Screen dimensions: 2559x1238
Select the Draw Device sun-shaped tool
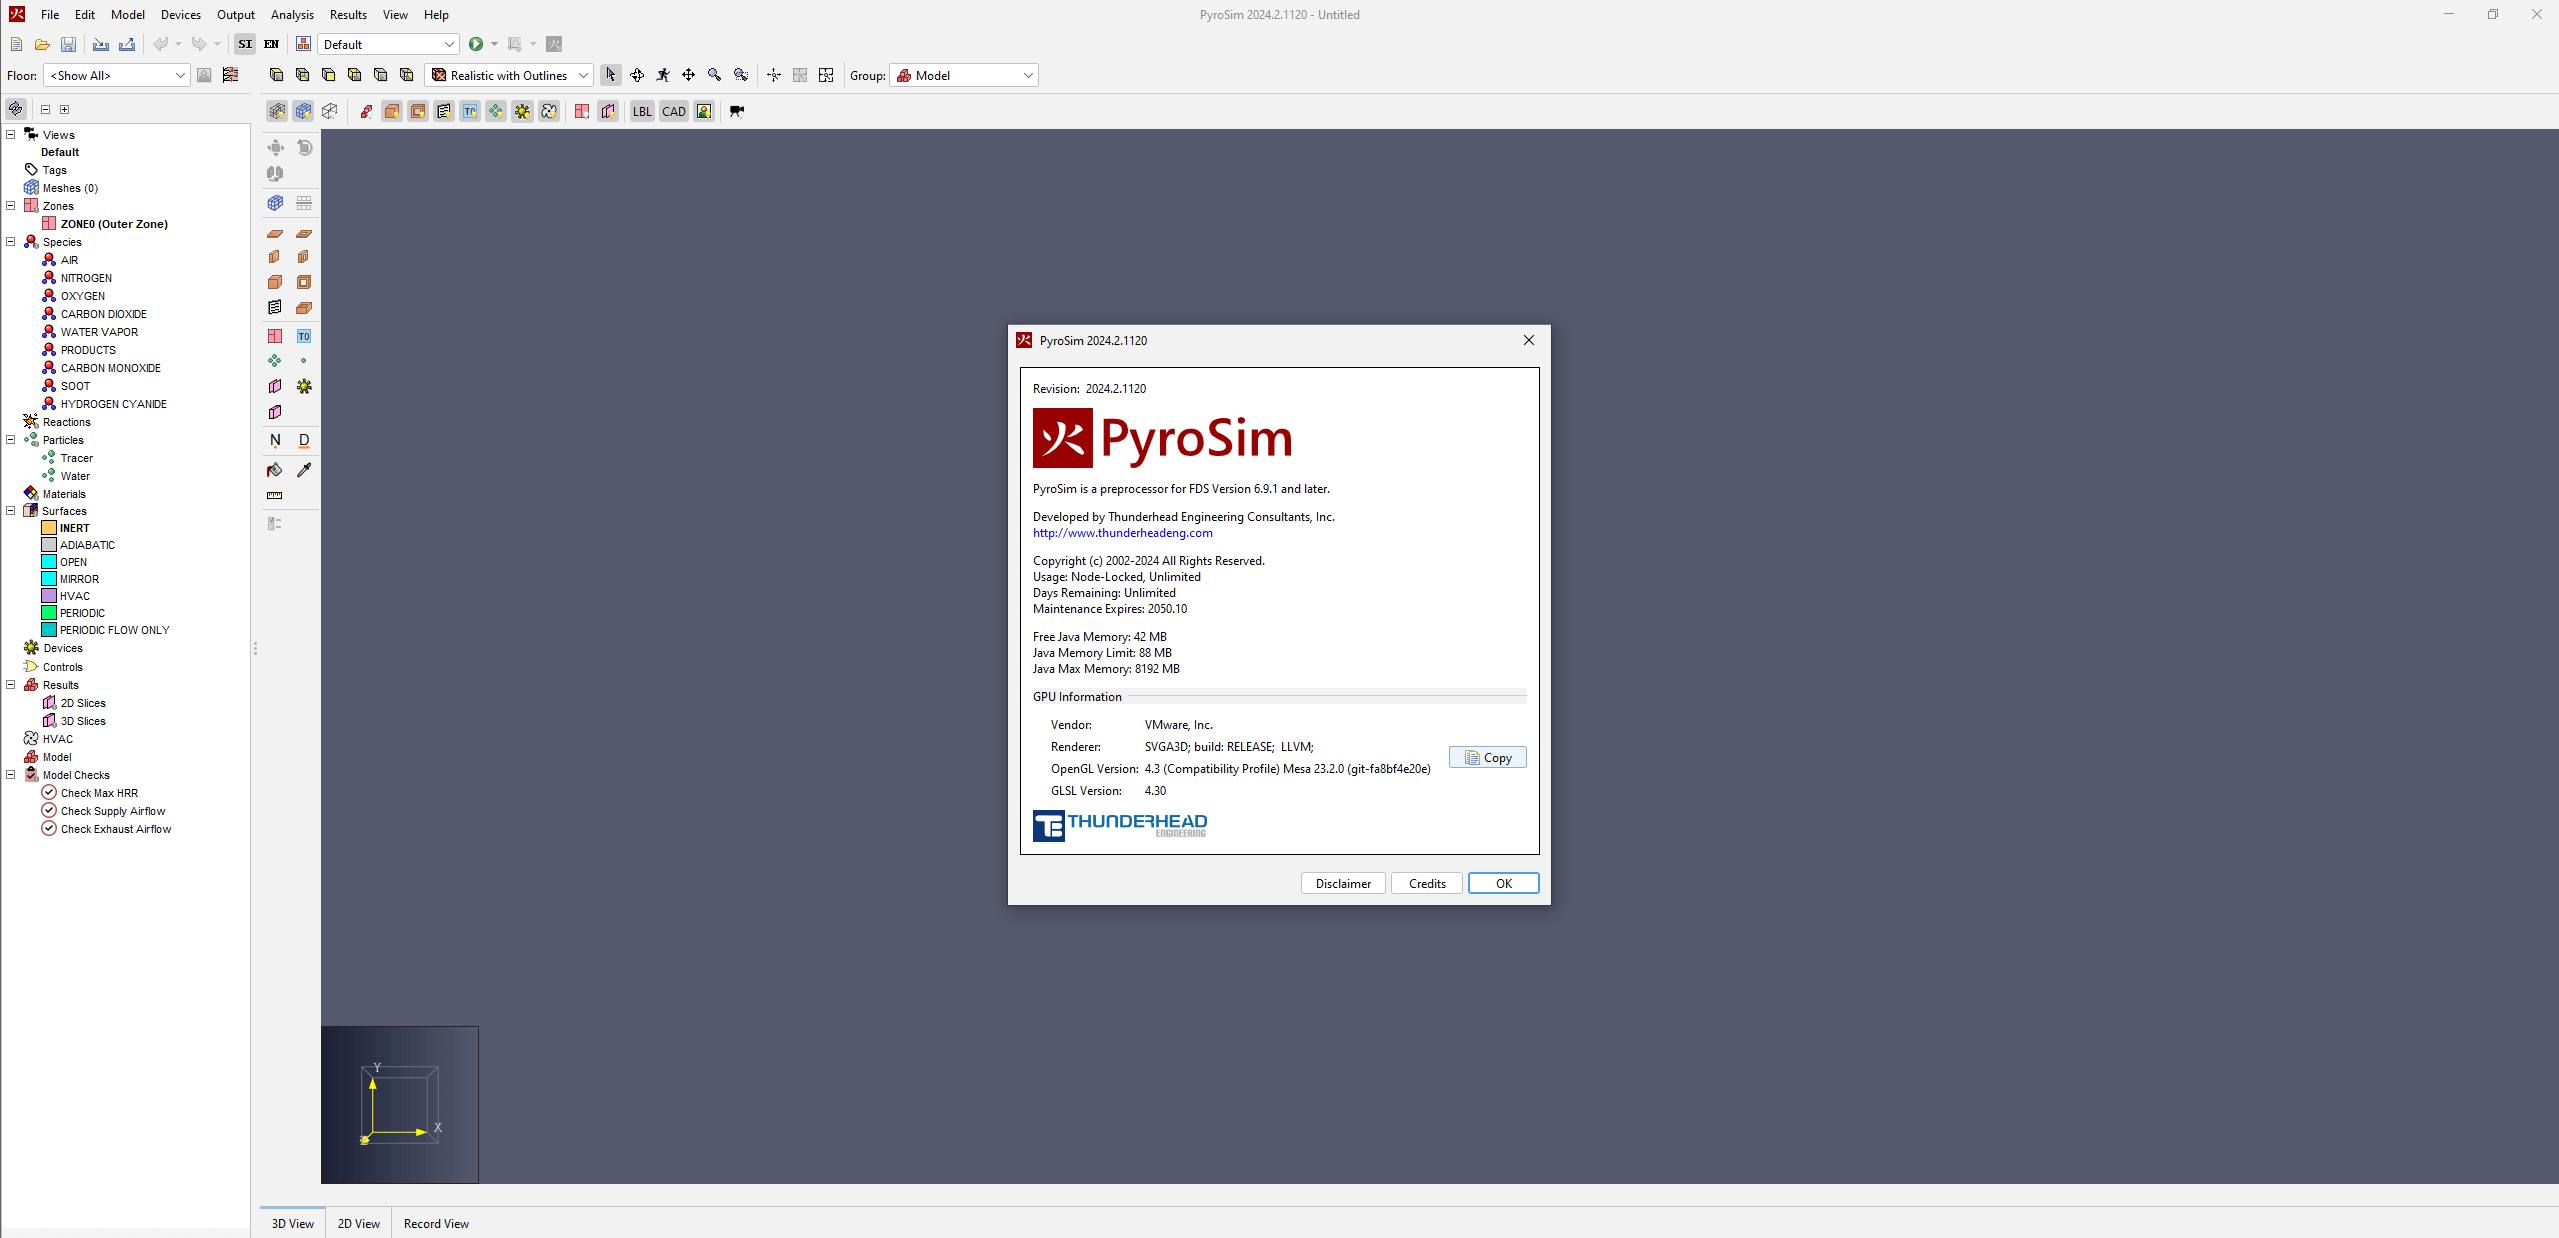(x=304, y=386)
